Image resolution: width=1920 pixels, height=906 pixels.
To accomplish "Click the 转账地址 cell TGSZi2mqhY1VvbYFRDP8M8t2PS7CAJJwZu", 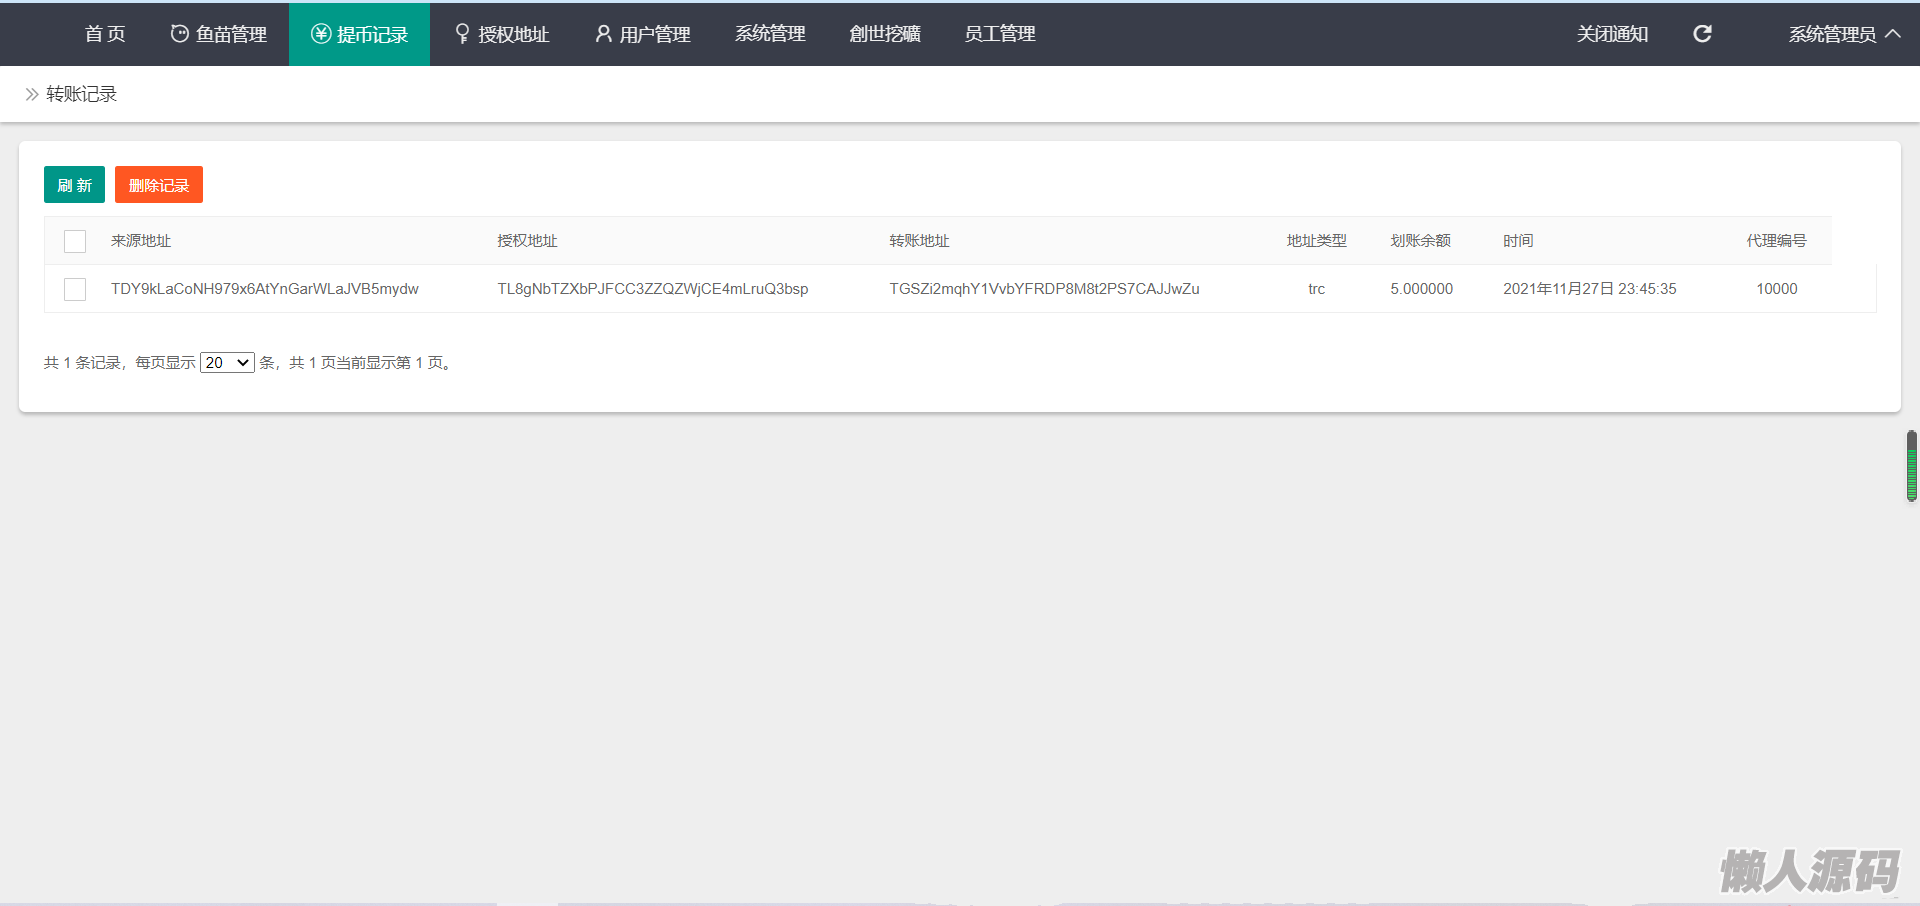I will [1044, 289].
